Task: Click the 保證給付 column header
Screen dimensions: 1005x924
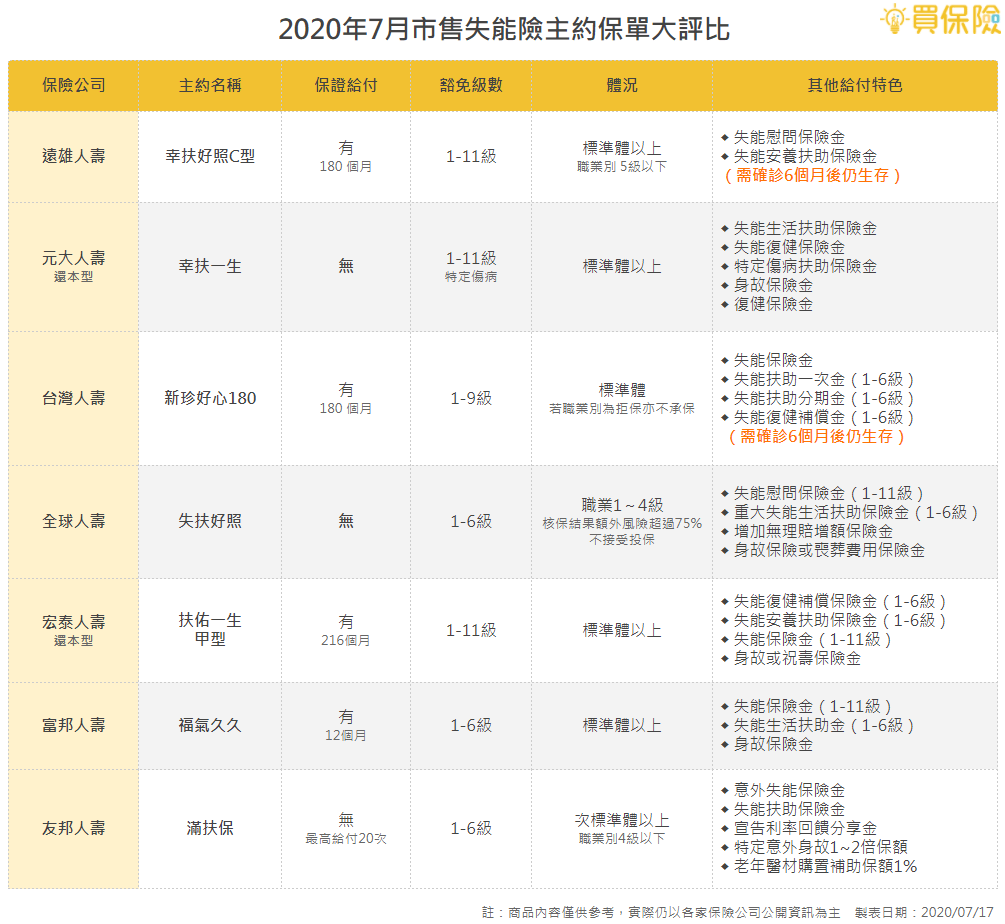Action: pos(345,85)
